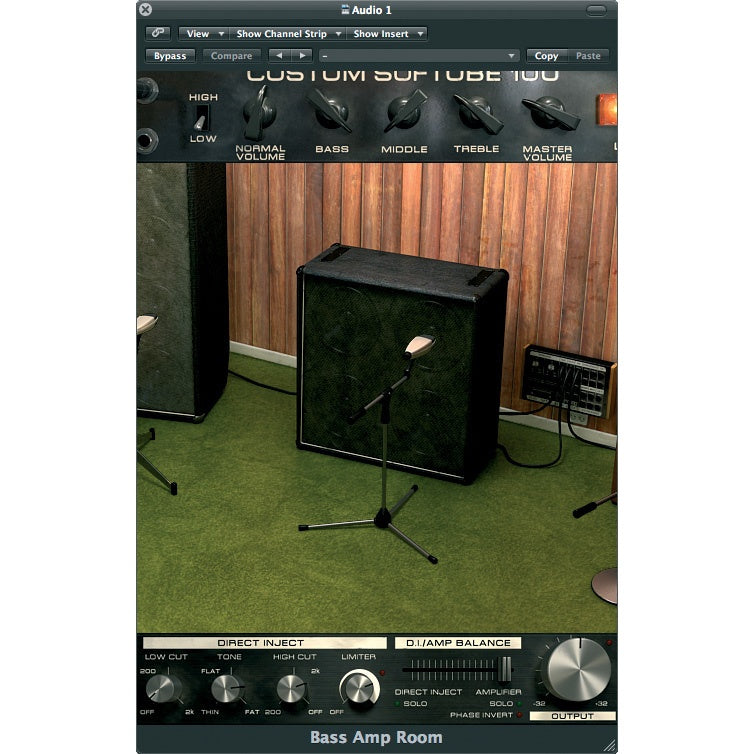This screenshot has width=754, height=754.
Task: Close the Audio 1 plugin window
Action: (145, 10)
